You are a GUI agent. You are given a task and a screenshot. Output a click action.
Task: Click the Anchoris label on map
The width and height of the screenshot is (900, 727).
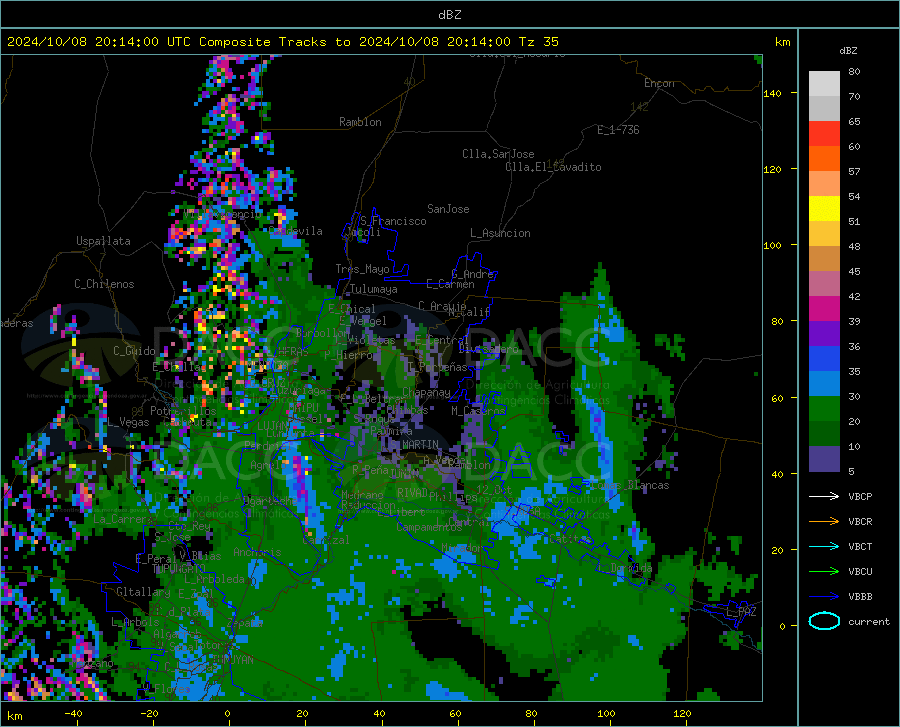pos(257,553)
